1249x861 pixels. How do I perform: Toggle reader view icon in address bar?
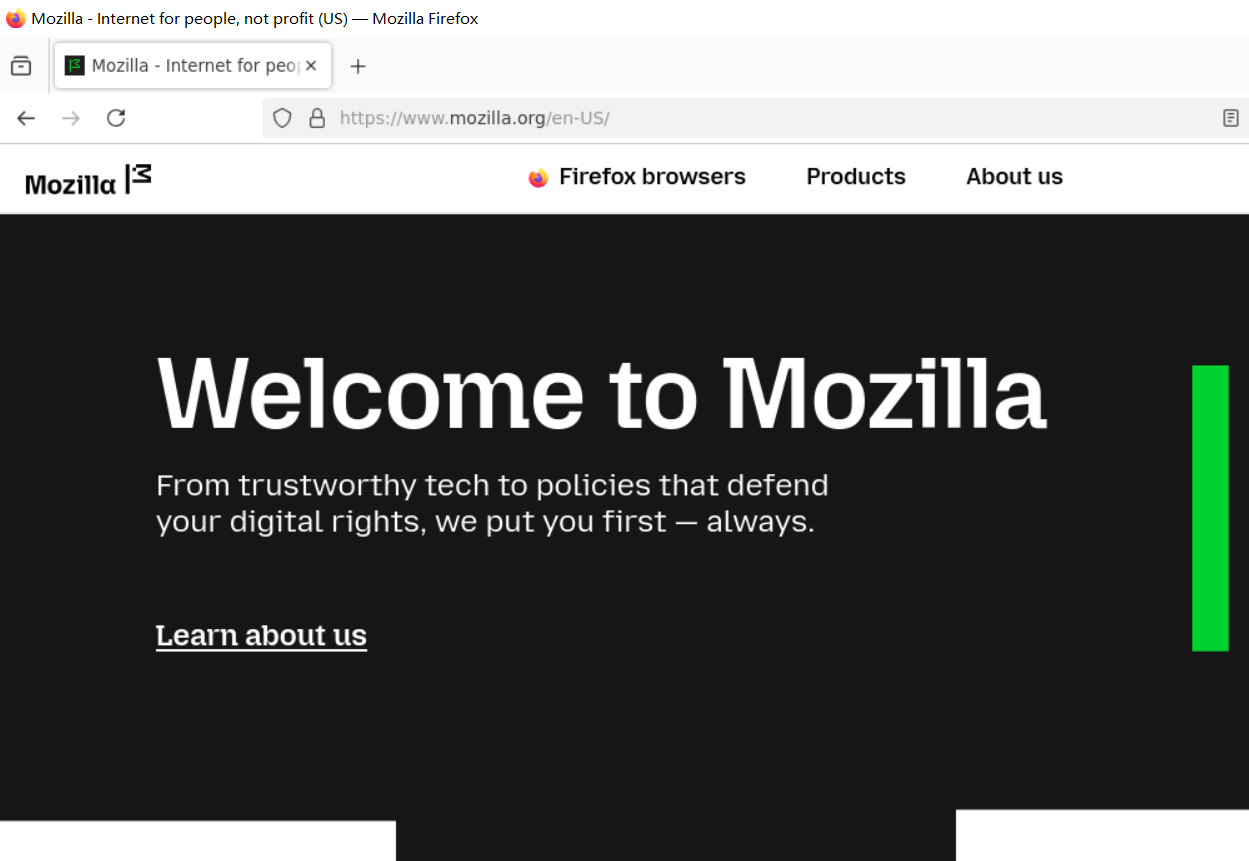(1231, 118)
